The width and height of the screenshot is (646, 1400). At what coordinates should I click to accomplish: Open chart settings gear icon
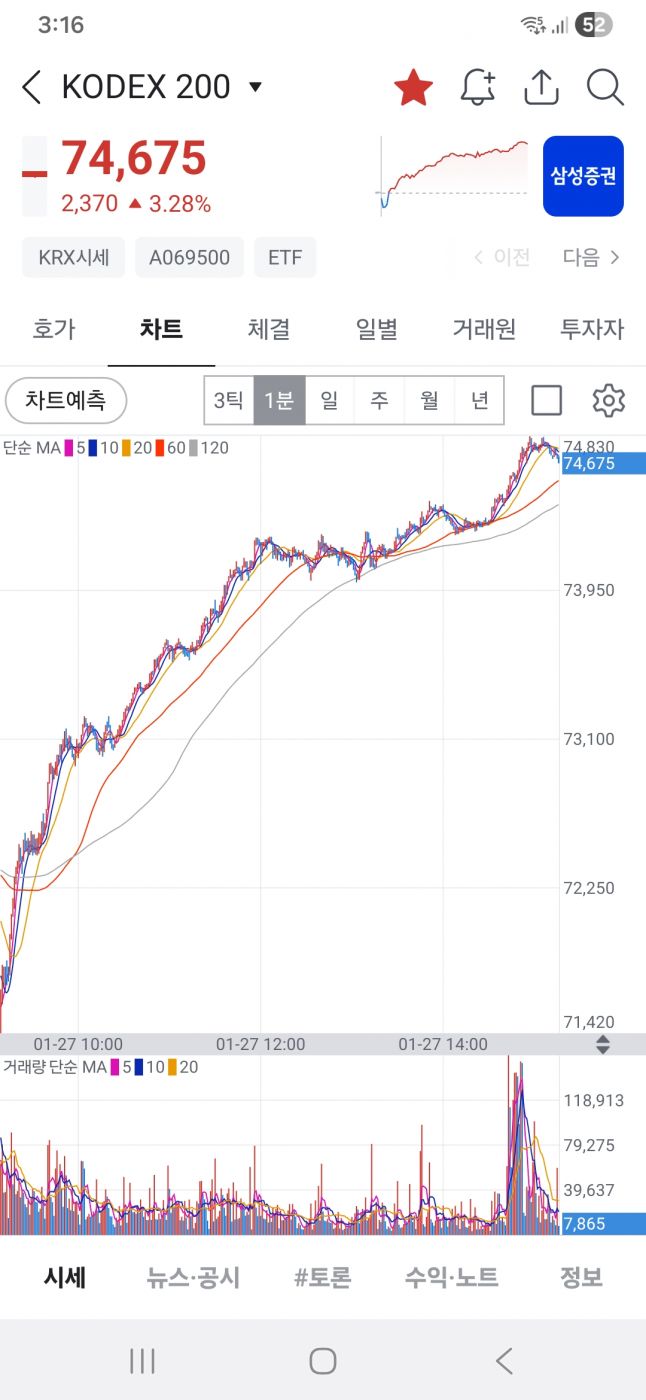pyautogui.click(x=608, y=401)
